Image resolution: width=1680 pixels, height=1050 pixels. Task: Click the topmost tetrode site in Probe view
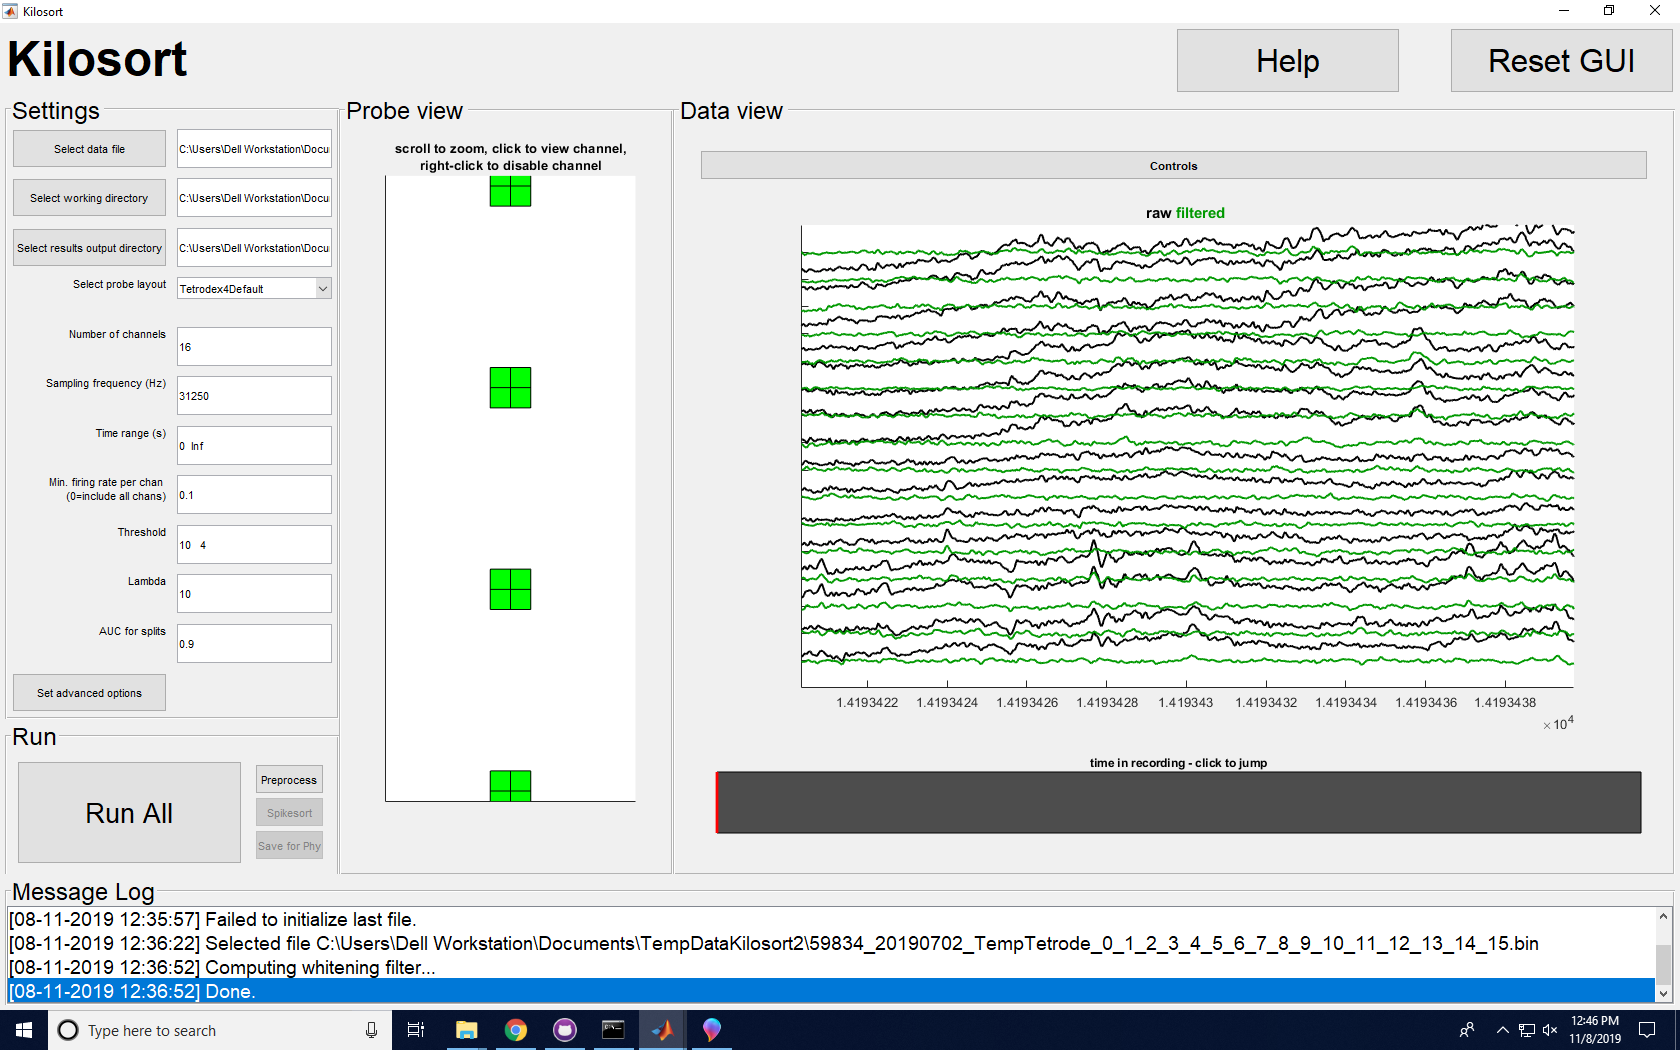pos(510,190)
